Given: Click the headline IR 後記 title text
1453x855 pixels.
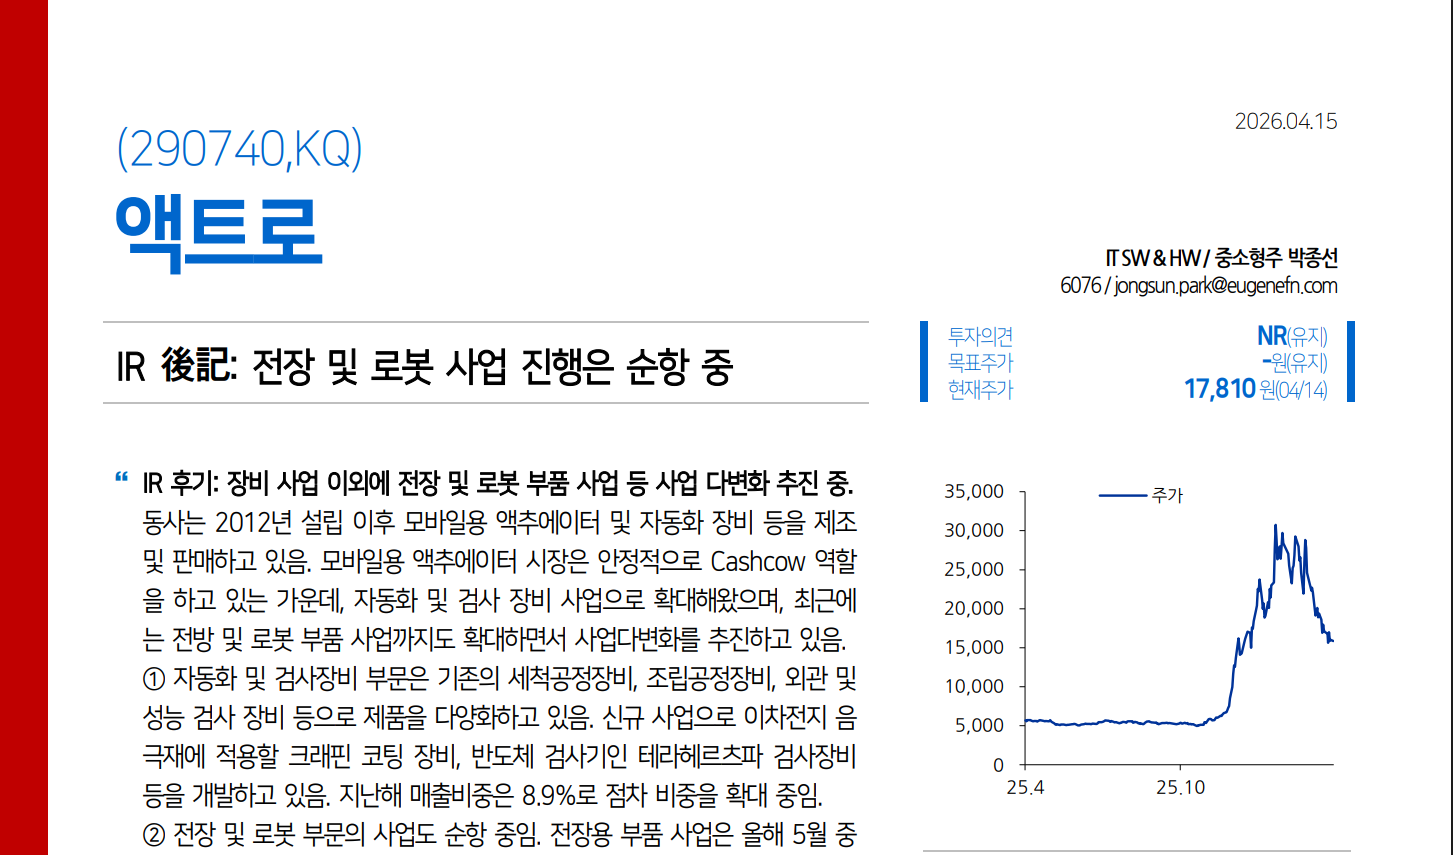Looking at the screenshot, I should click(x=425, y=366).
